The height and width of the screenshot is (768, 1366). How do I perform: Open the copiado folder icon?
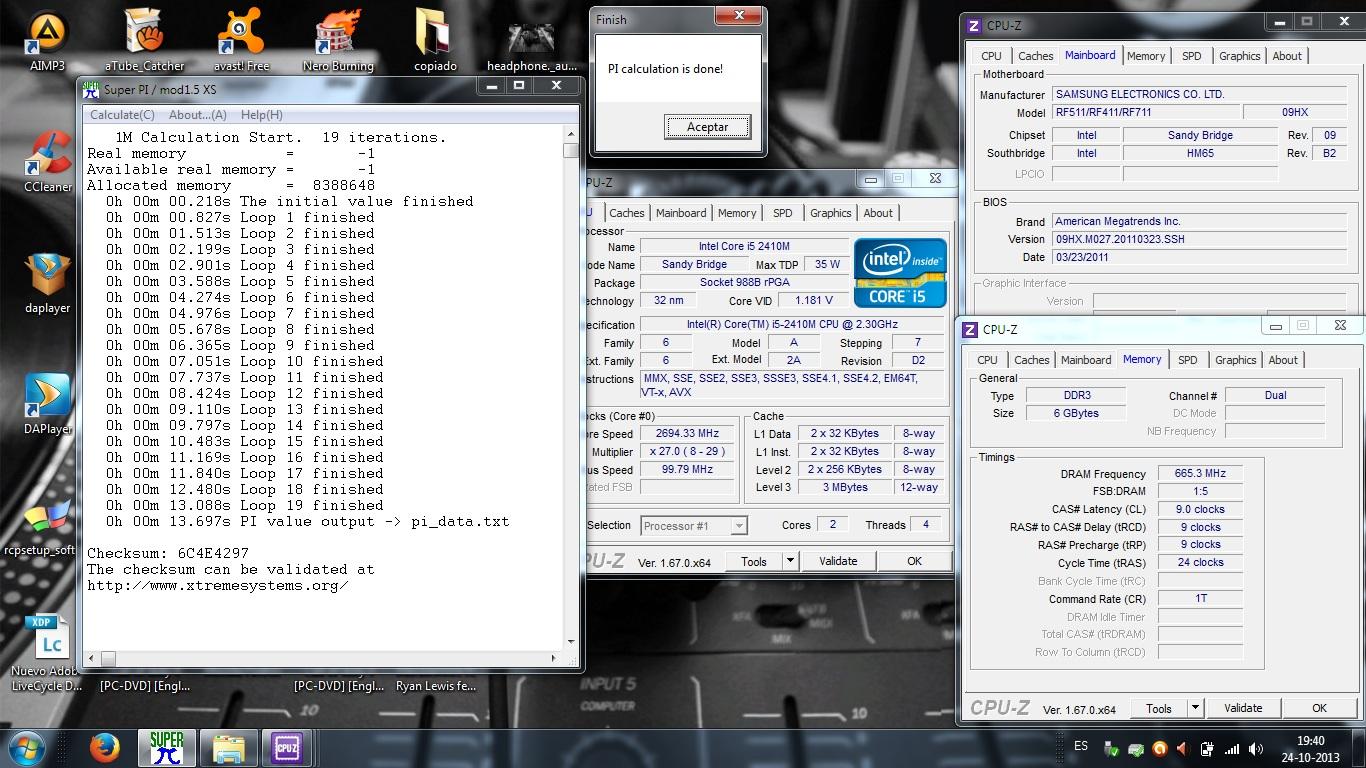435,40
